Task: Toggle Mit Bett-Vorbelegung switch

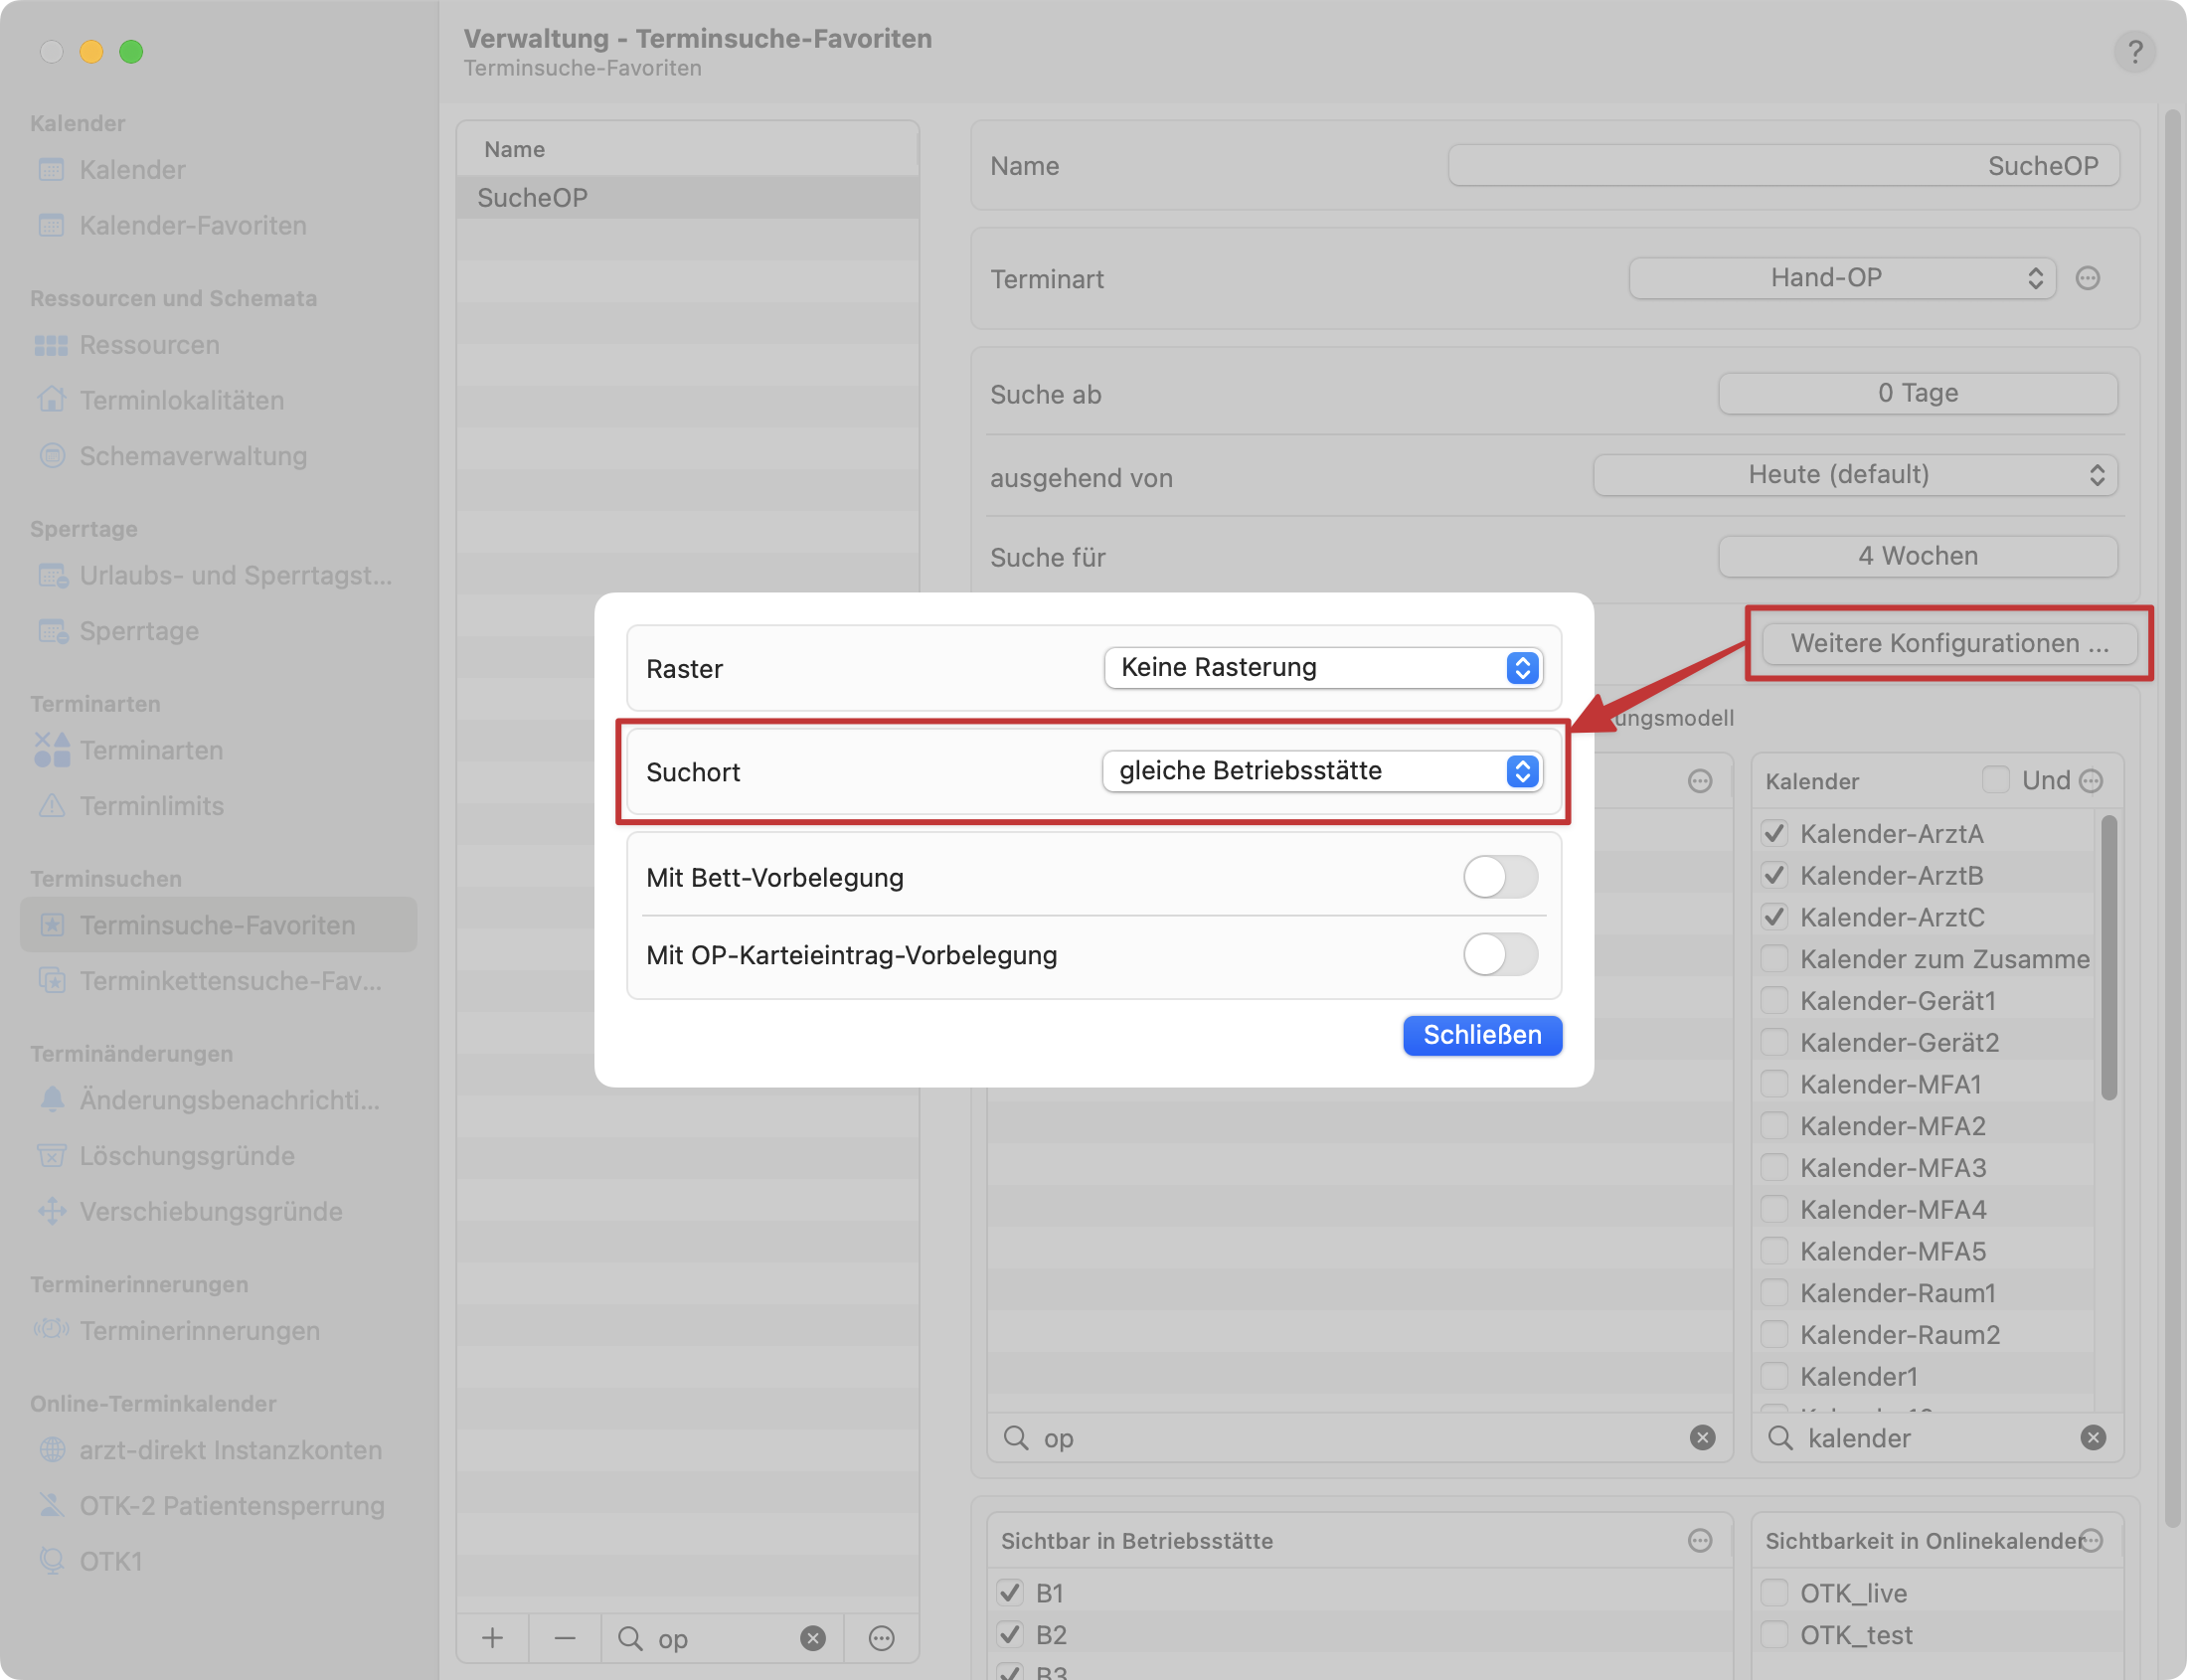Action: 1500,877
